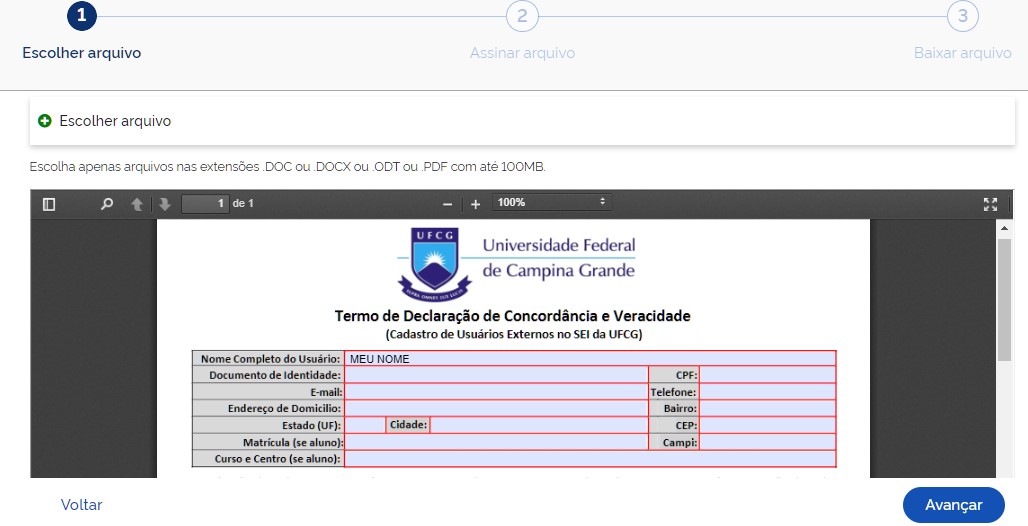
Task: Select step 3 Baixar arquivo
Action: pyautogui.click(x=962, y=16)
